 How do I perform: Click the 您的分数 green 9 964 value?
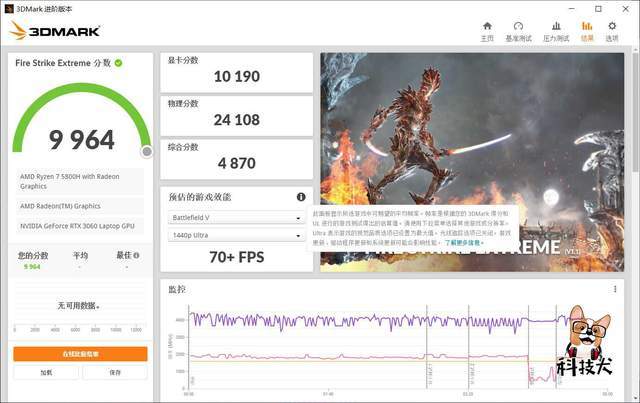[x=32, y=267]
